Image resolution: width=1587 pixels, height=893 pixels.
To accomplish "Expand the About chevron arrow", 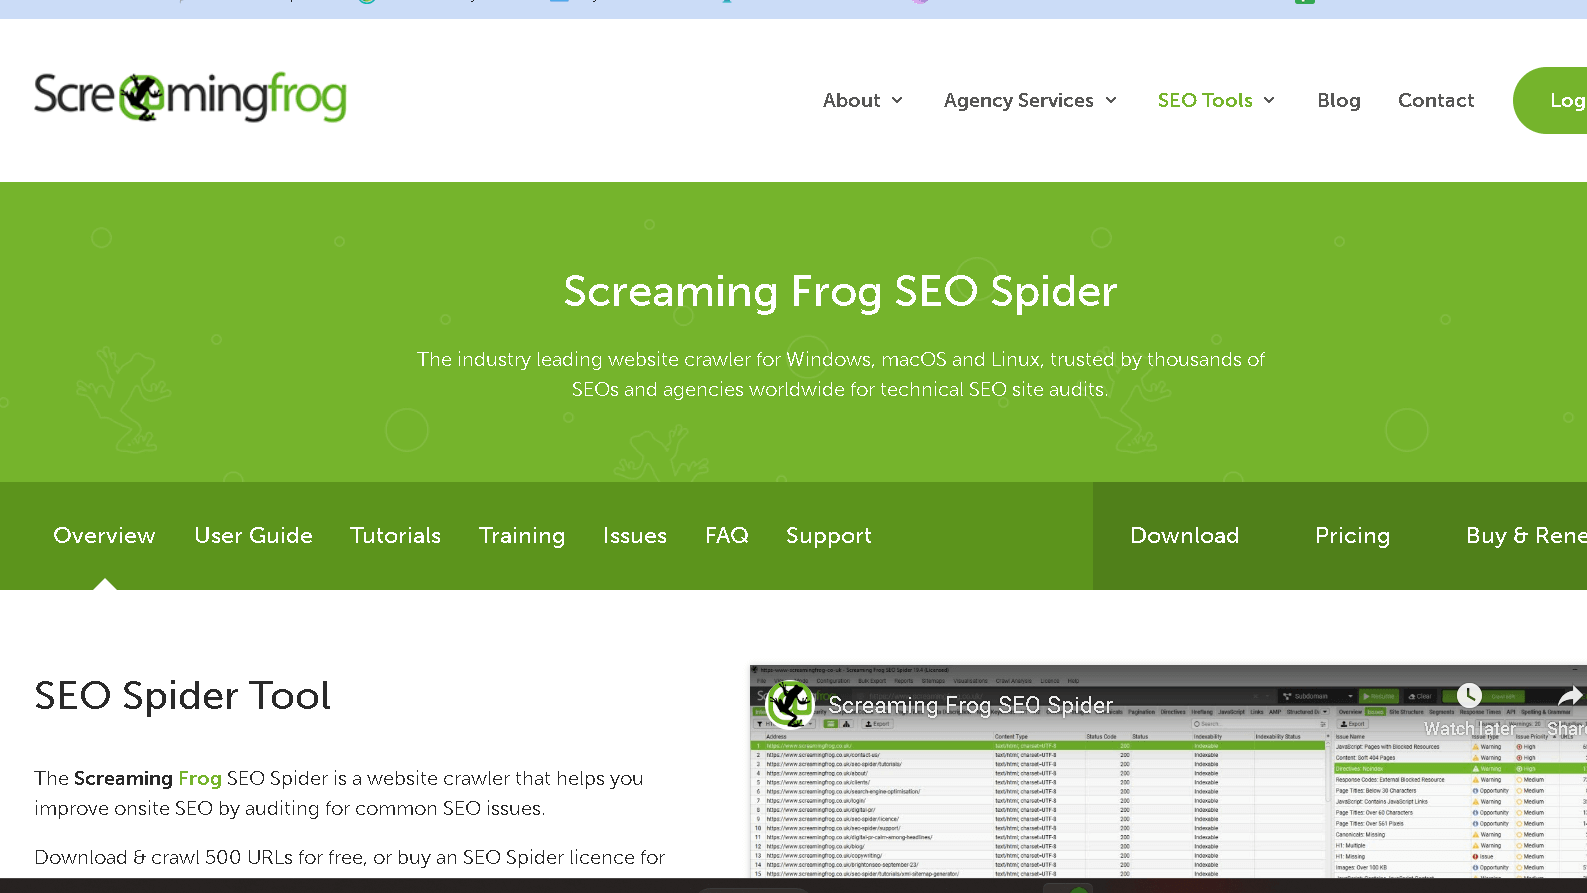I will point(897,100).
